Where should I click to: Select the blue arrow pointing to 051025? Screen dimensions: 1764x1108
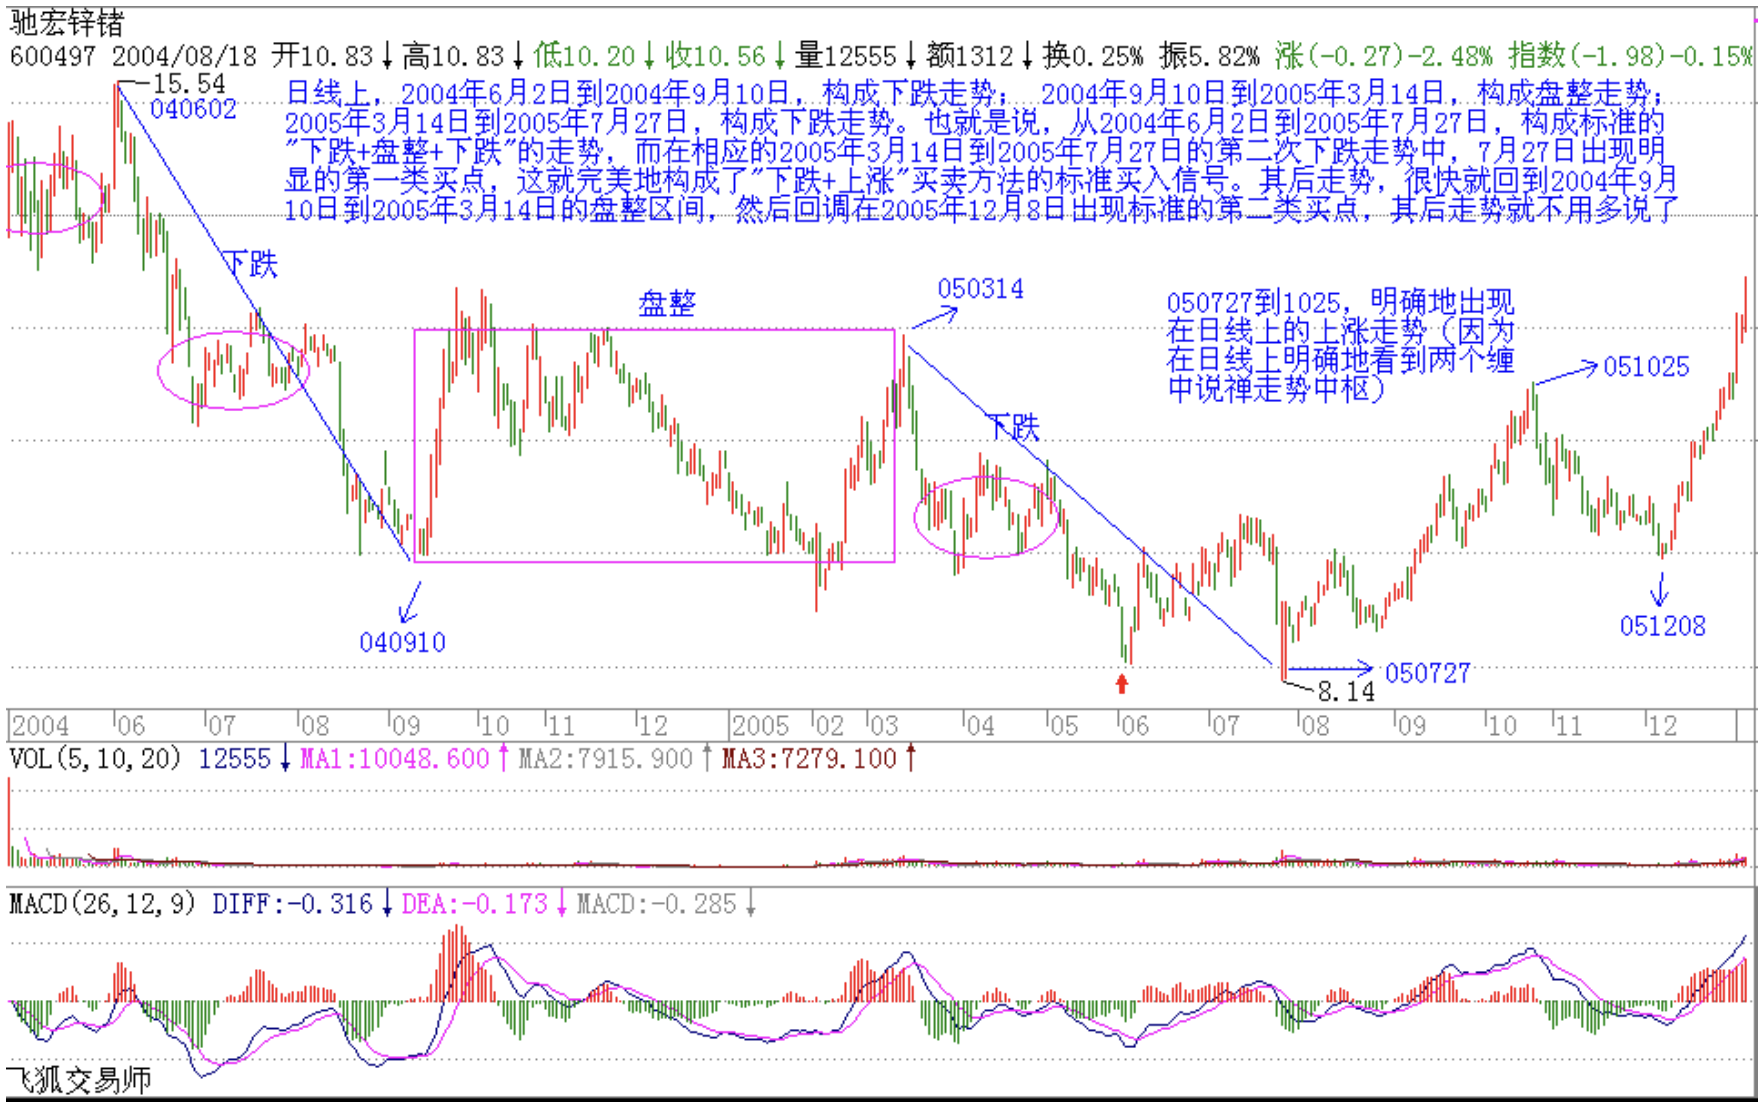click(1565, 374)
